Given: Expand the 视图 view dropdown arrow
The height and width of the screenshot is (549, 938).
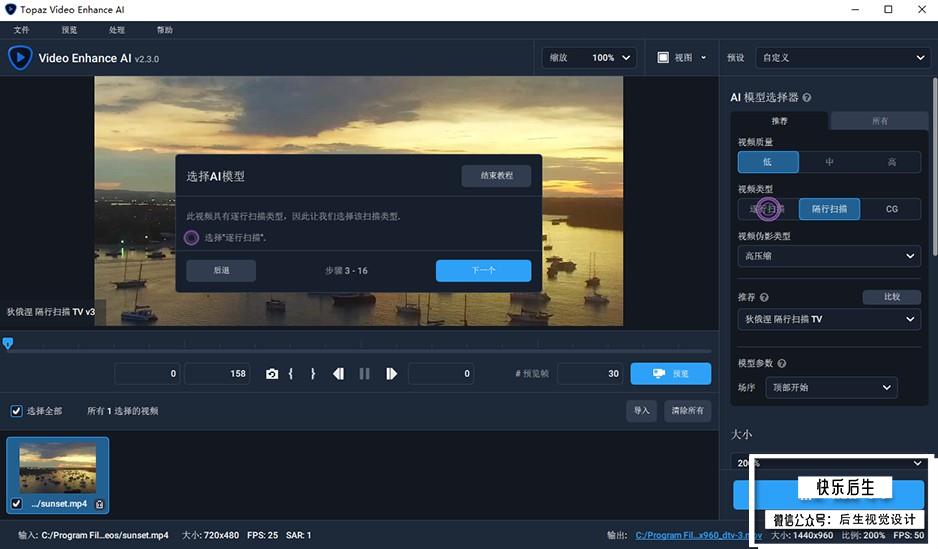Looking at the screenshot, I should point(704,57).
